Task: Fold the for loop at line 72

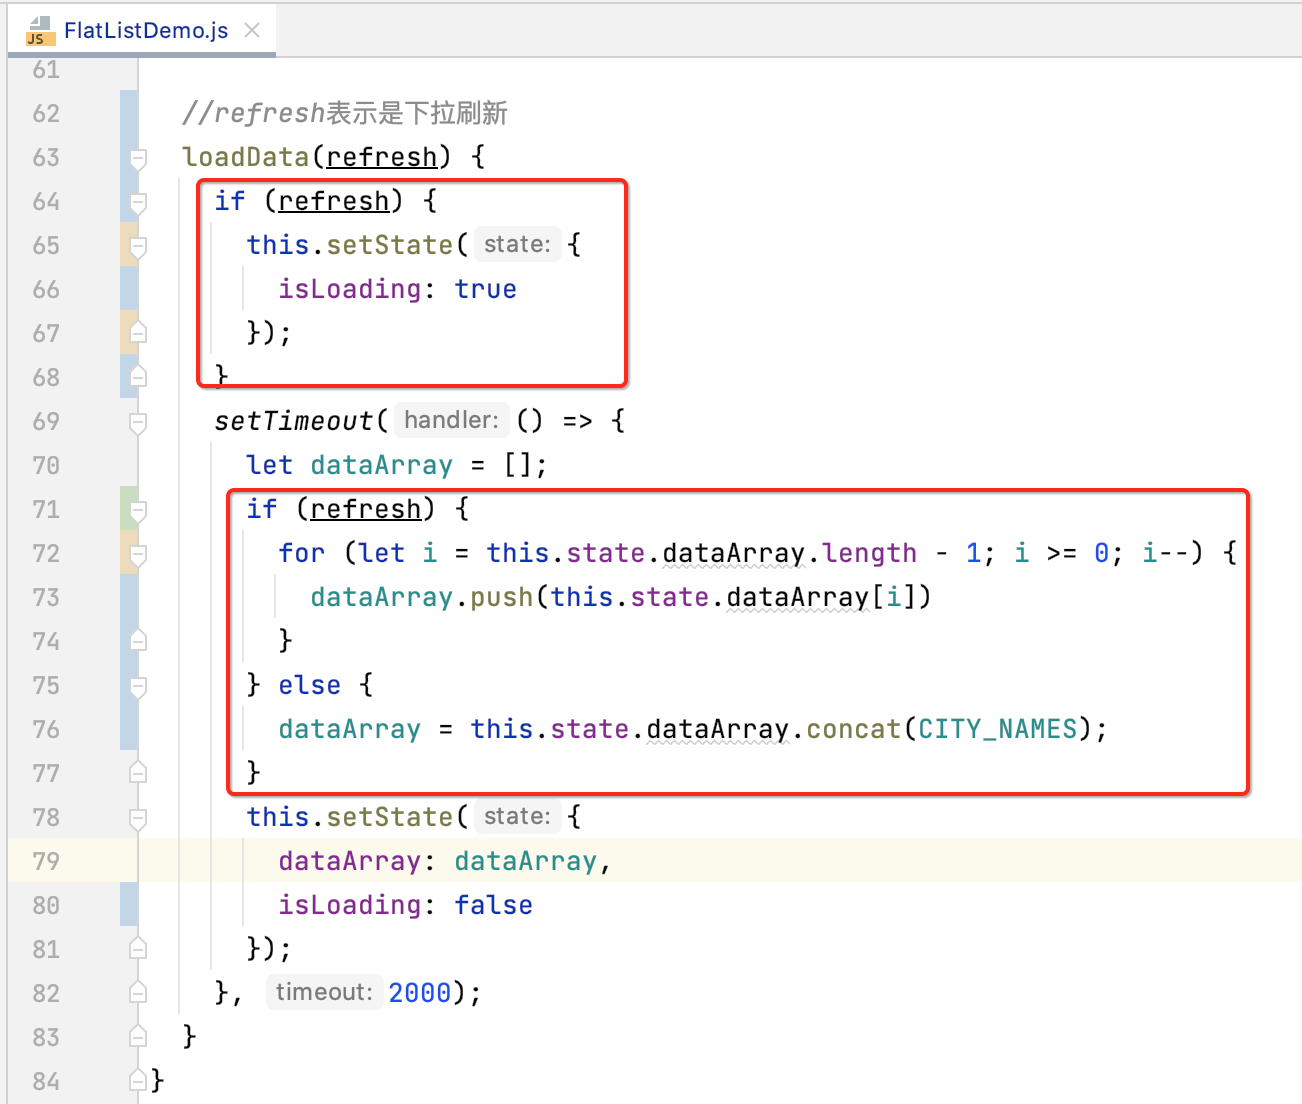Action: pos(138,554)
